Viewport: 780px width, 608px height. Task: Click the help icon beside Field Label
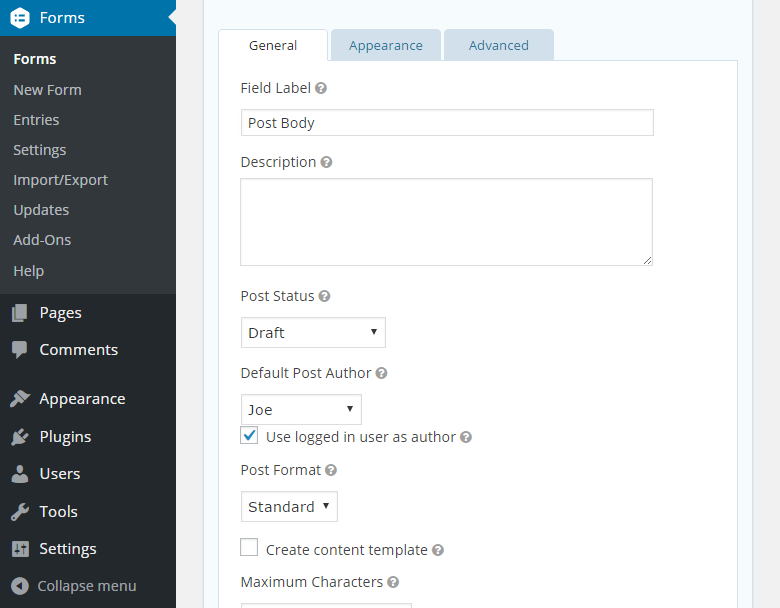[321, 88]
